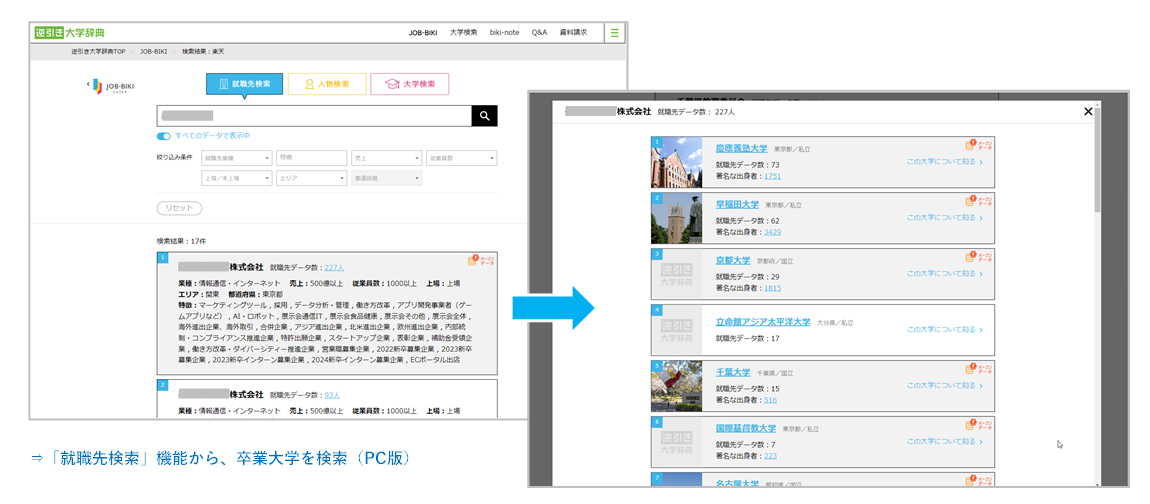1150x504 pixels.
Task: Open Q&A in top navigation
Action: coord(539,33)
